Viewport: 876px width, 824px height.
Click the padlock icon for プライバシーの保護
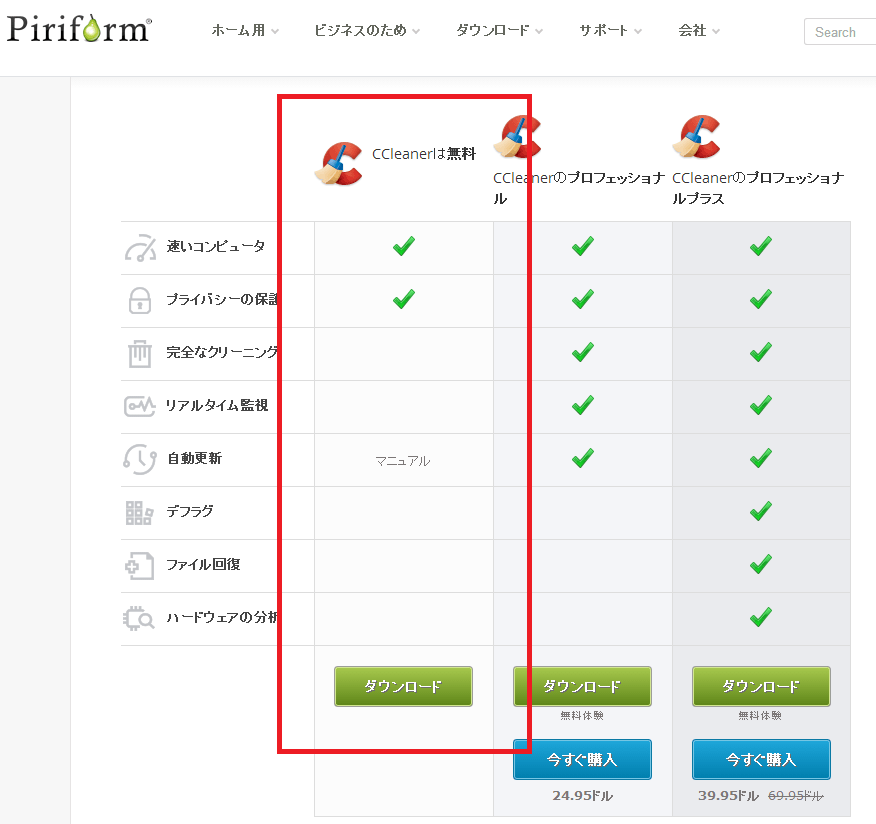(140, 301)
